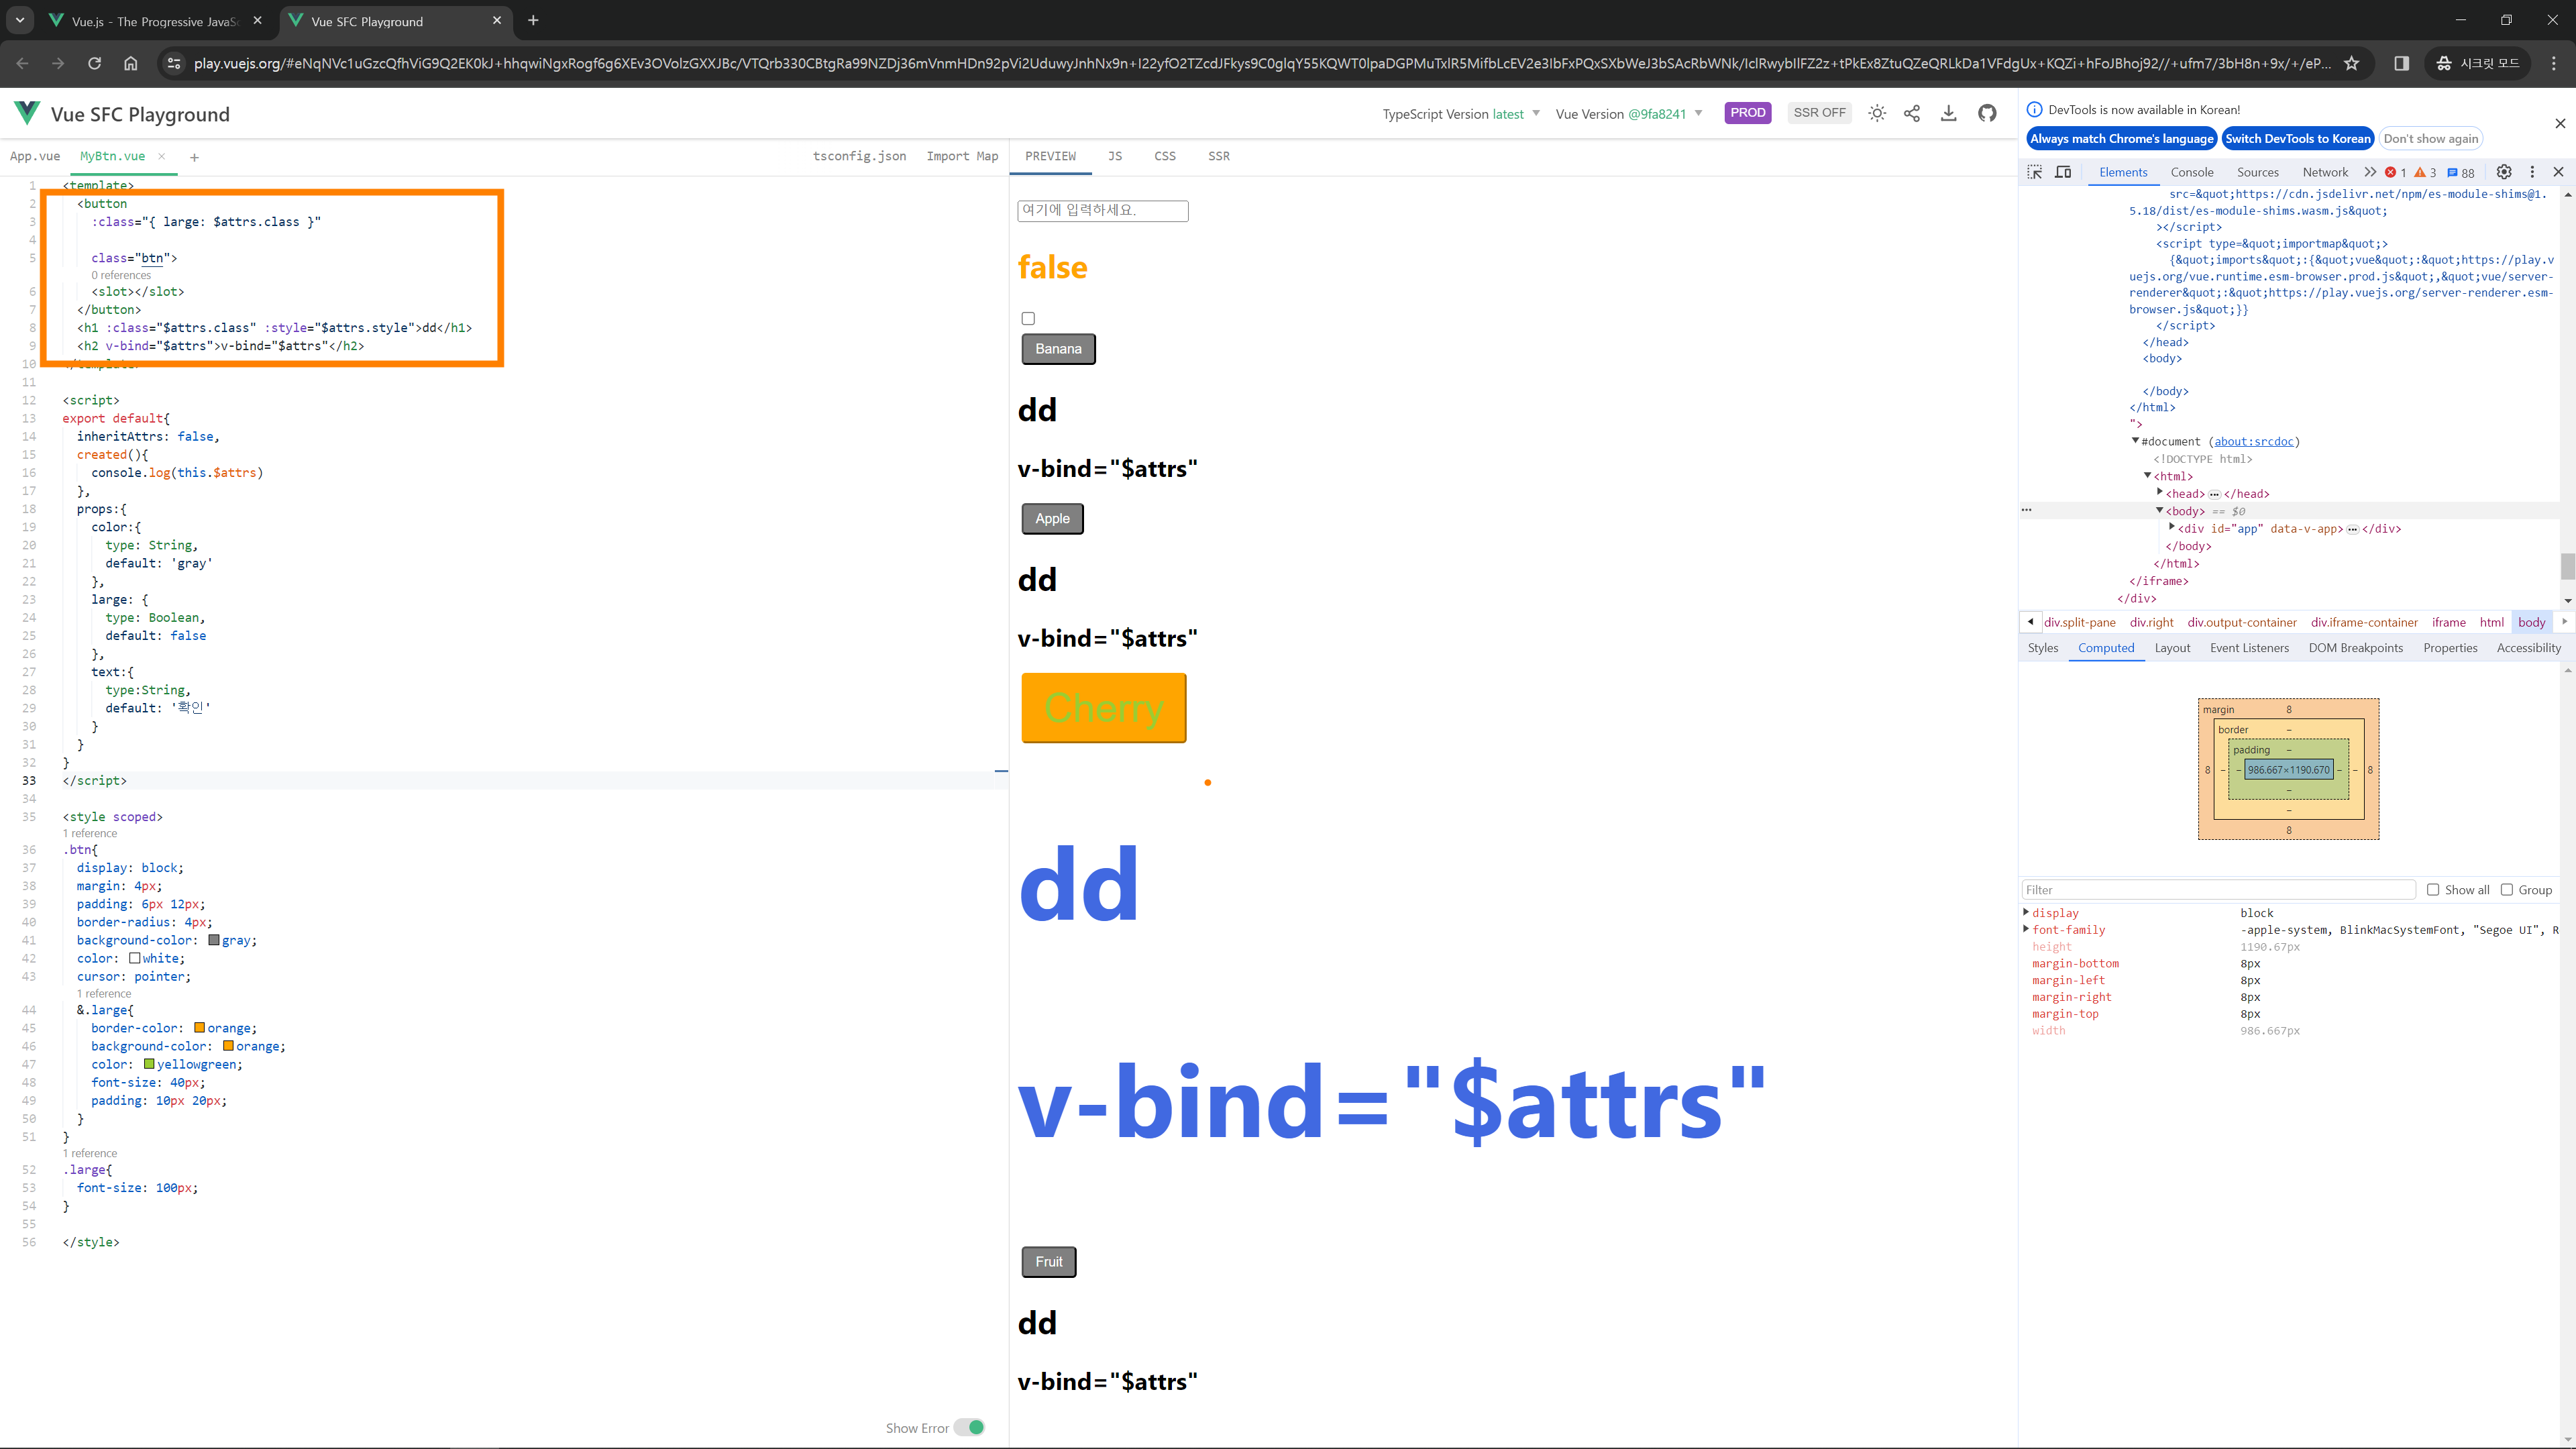Go to browser home page
2576x1449 pixels.
(130, 63)
